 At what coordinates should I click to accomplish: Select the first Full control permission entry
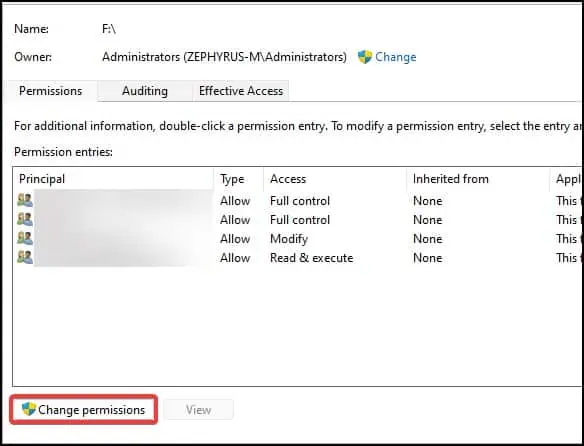tap(298, 201)
